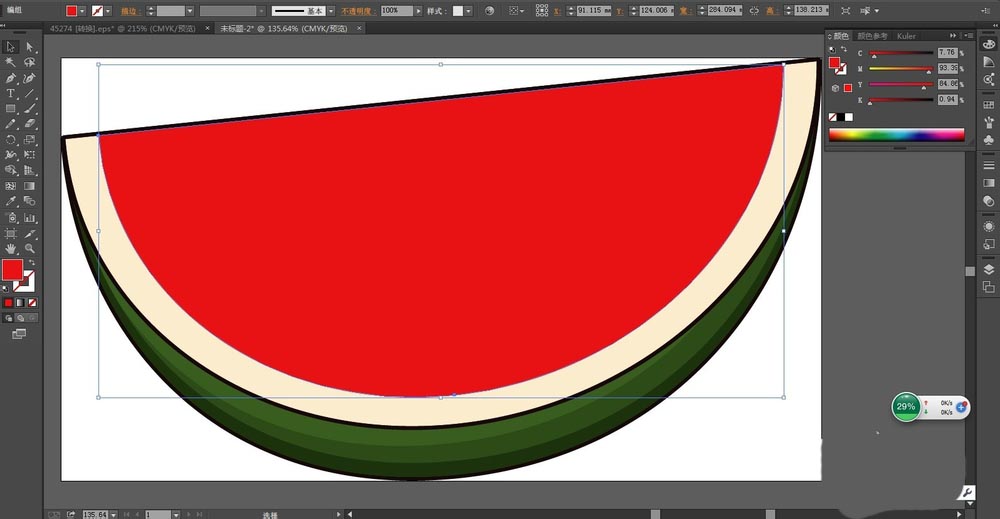Open stroke color dropdown in control bar

click(108, 11)
